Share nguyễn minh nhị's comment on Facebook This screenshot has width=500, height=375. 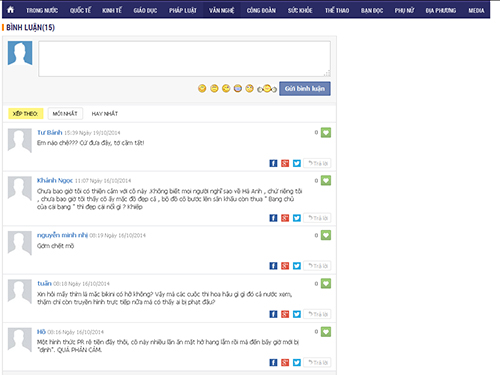(273, 266)
